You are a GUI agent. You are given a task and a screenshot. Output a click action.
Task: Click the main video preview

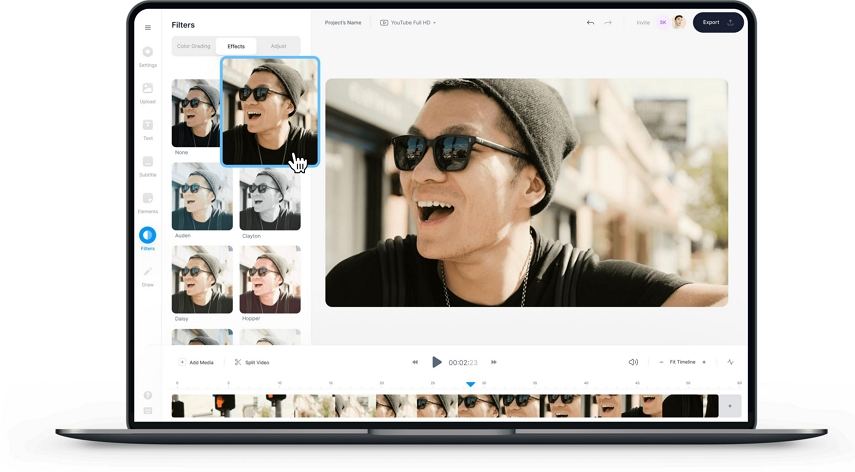pyautogui.click(x=526, y=192)
